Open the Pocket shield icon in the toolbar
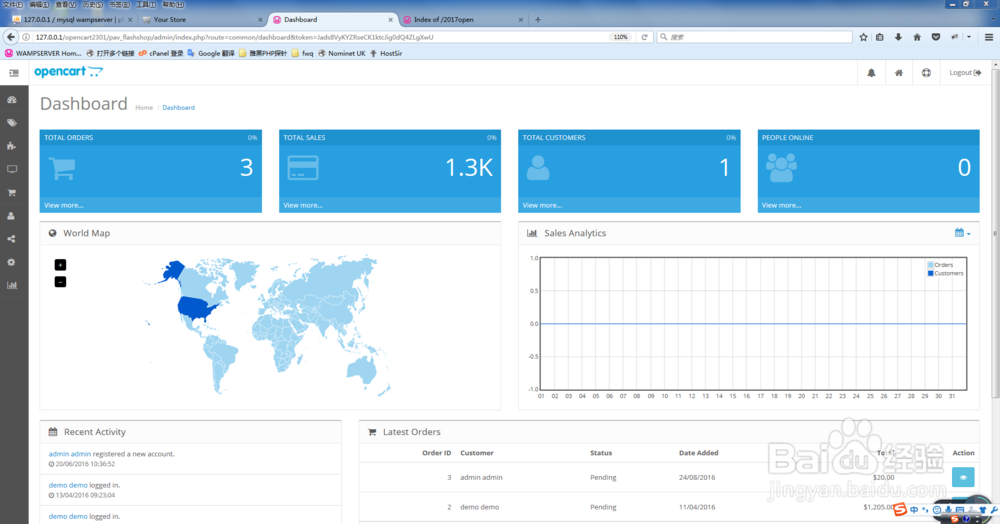 (936, 37)
